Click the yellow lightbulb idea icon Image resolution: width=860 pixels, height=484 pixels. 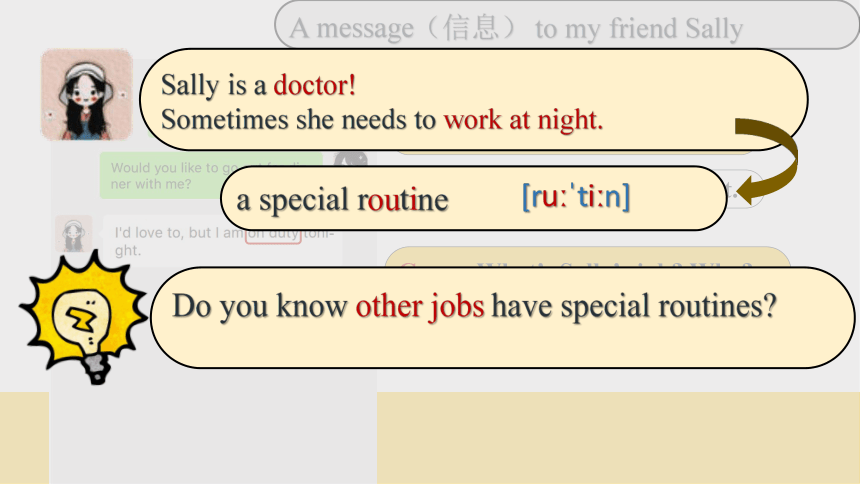coord(83,318)
